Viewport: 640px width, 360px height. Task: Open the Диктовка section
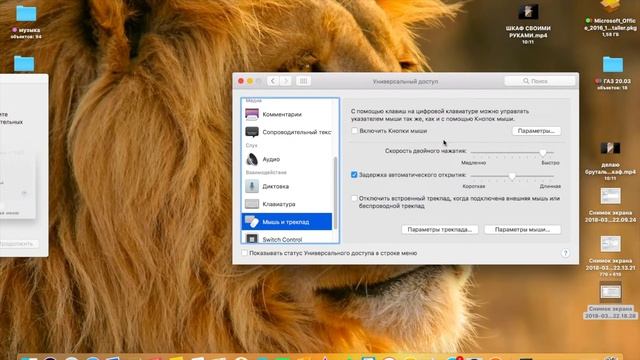click(287, 186)
